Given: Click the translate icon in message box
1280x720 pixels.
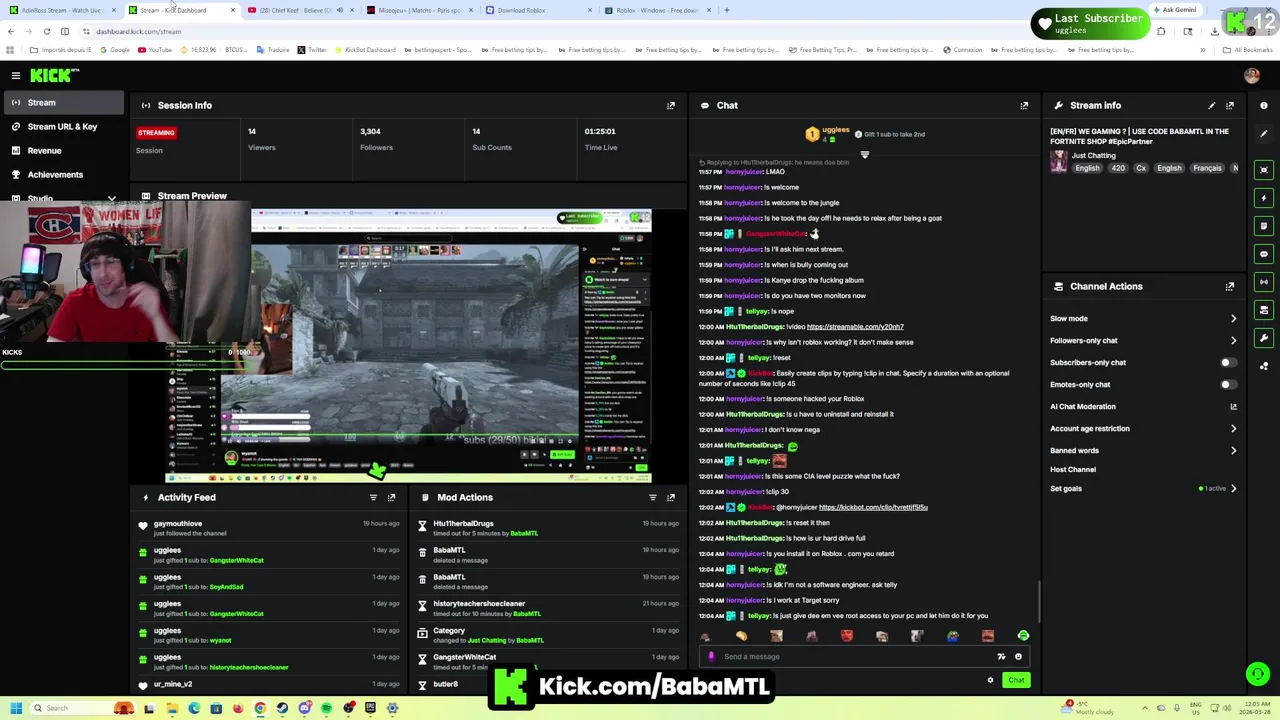Looking at the screenshot, I should pos(1001,657).
